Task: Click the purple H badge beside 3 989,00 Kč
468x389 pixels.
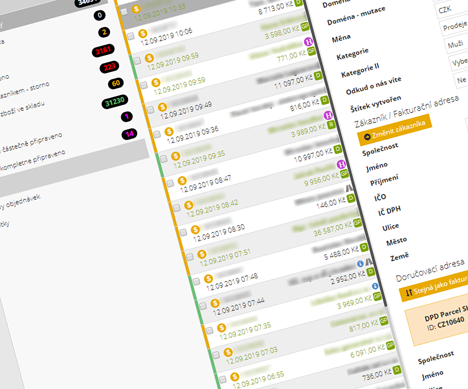Action: coord(328,115)
